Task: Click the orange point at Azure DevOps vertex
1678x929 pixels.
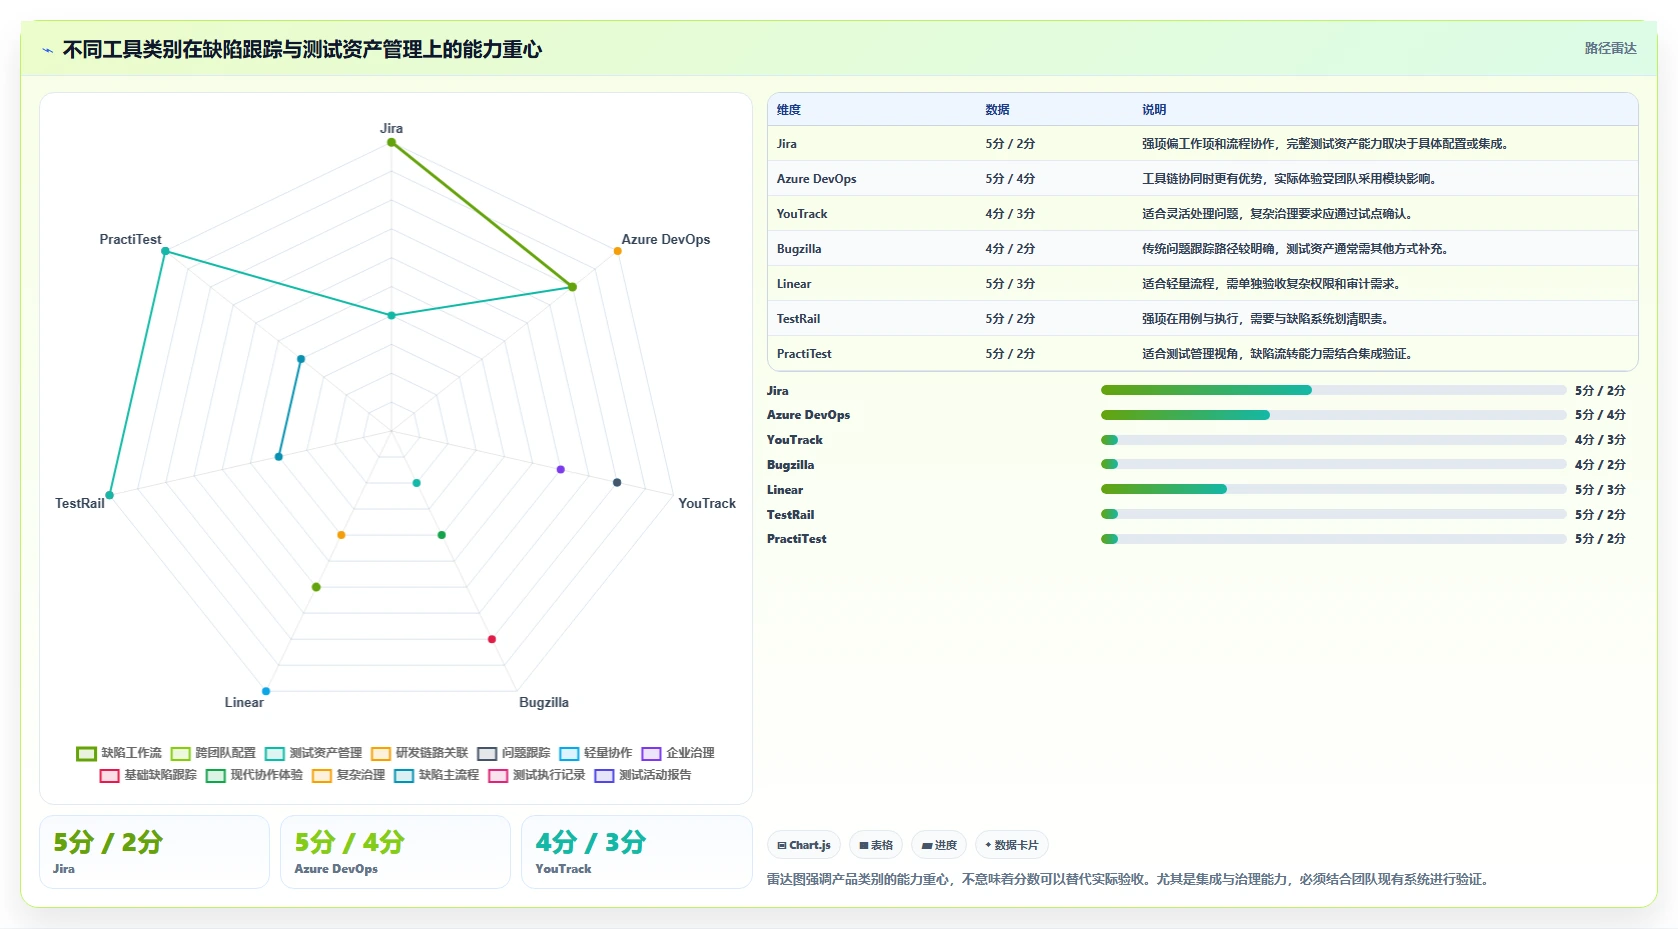Action: point(618,251)
